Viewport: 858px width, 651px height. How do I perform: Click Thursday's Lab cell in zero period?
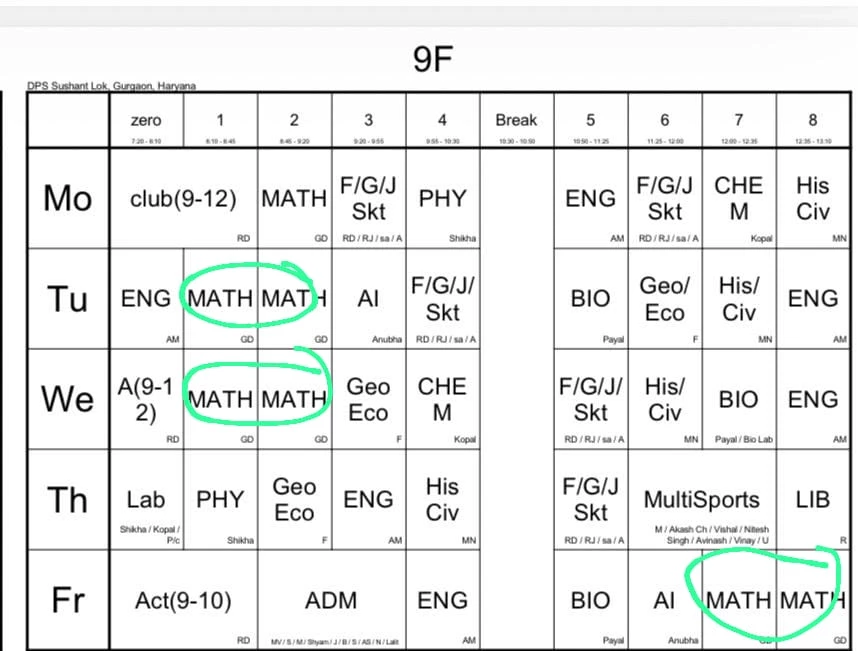146,500
